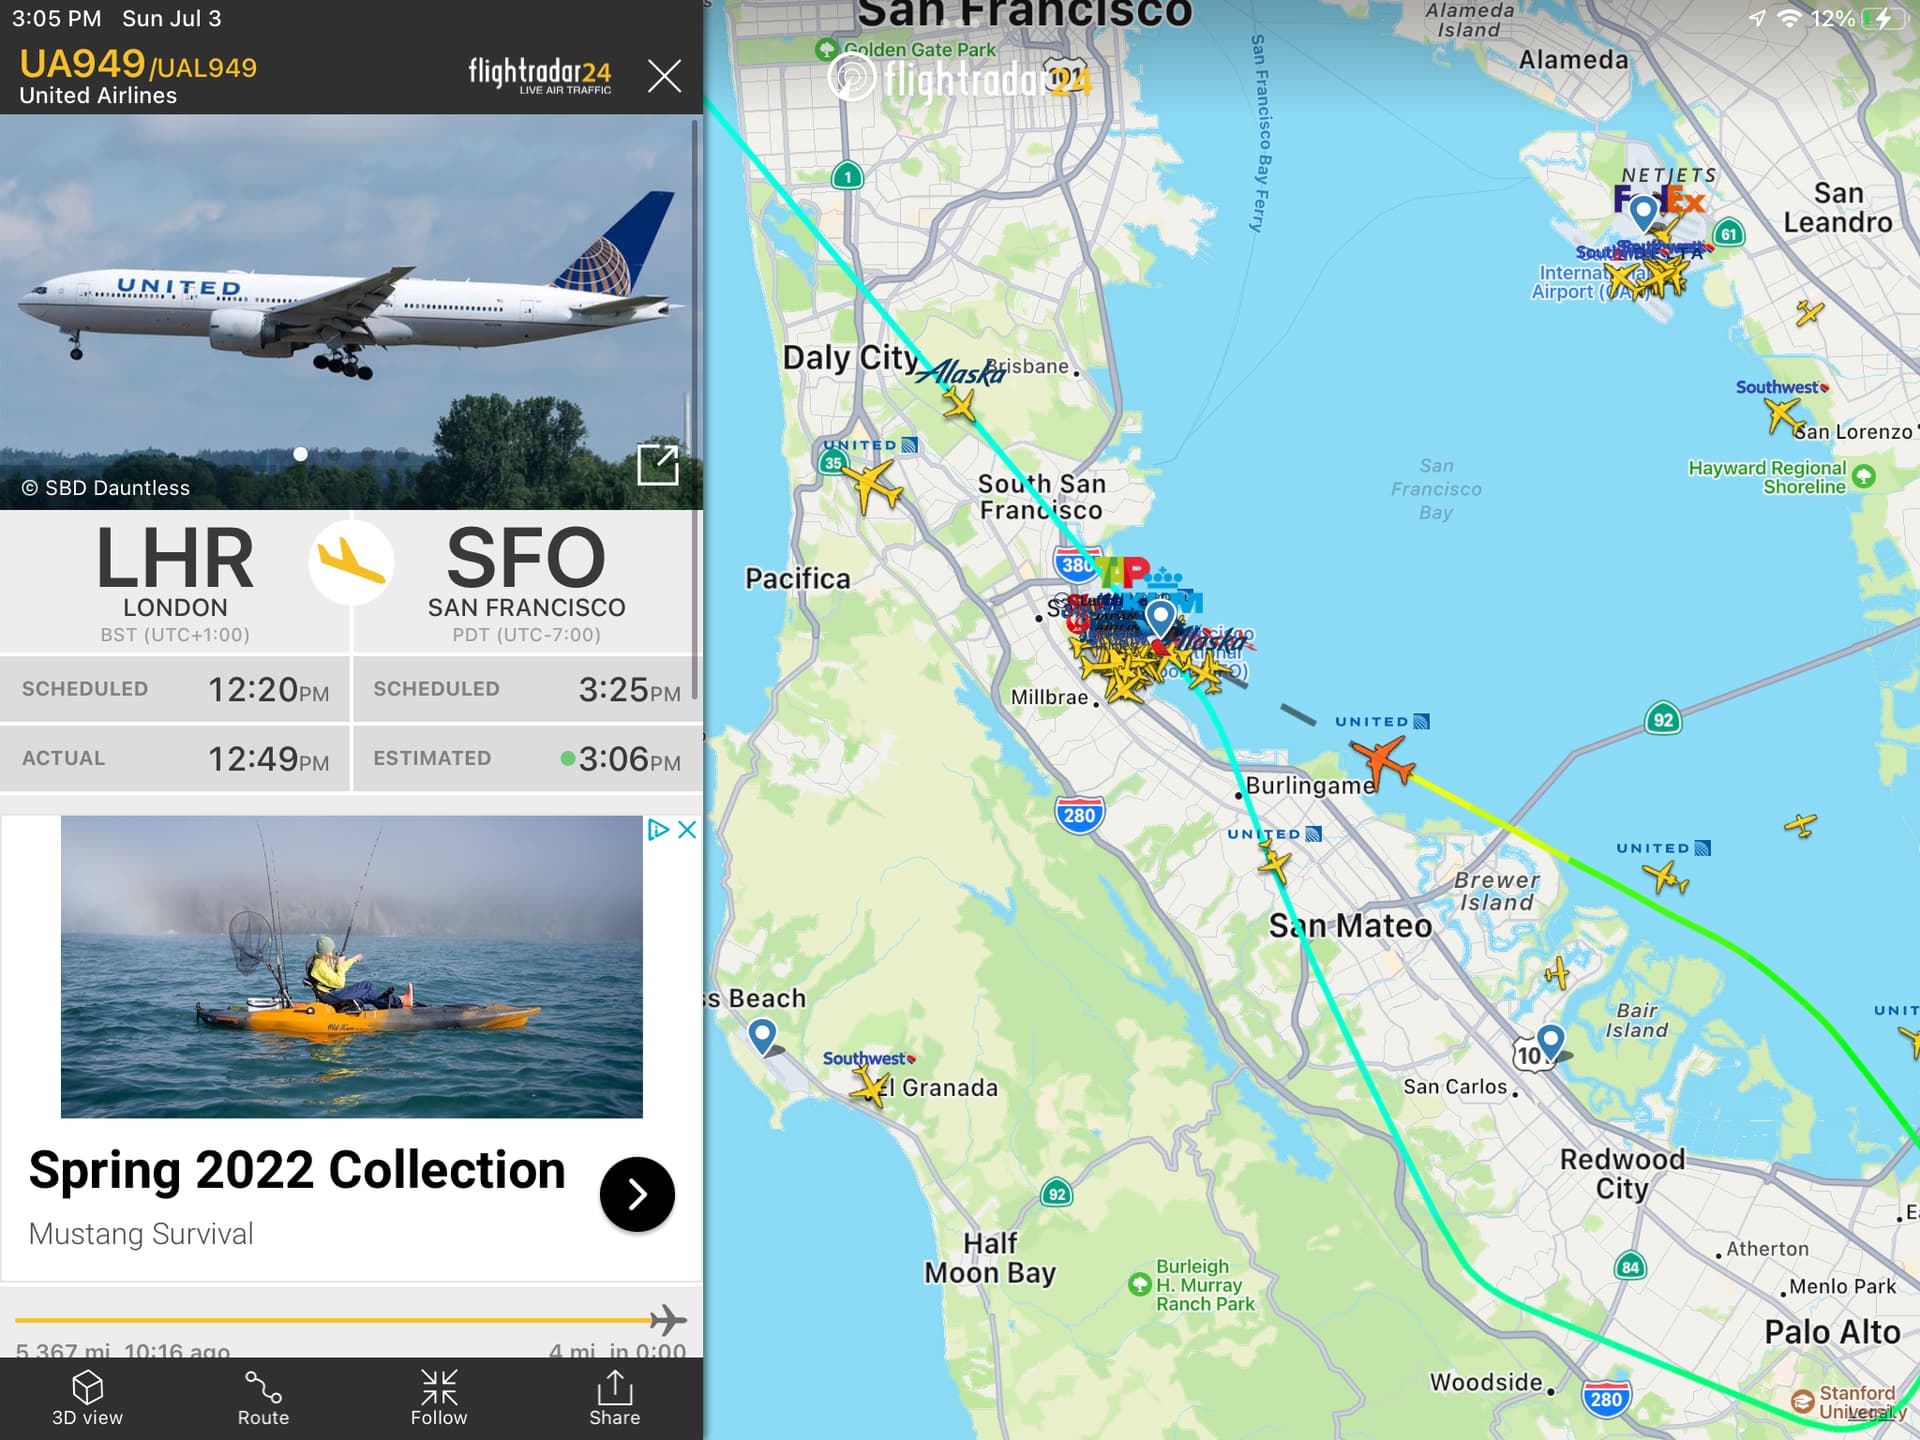Viewport: 1920px width, 1440px height.
Task: Open the AdChoices info icon
Action: point(658,829)
